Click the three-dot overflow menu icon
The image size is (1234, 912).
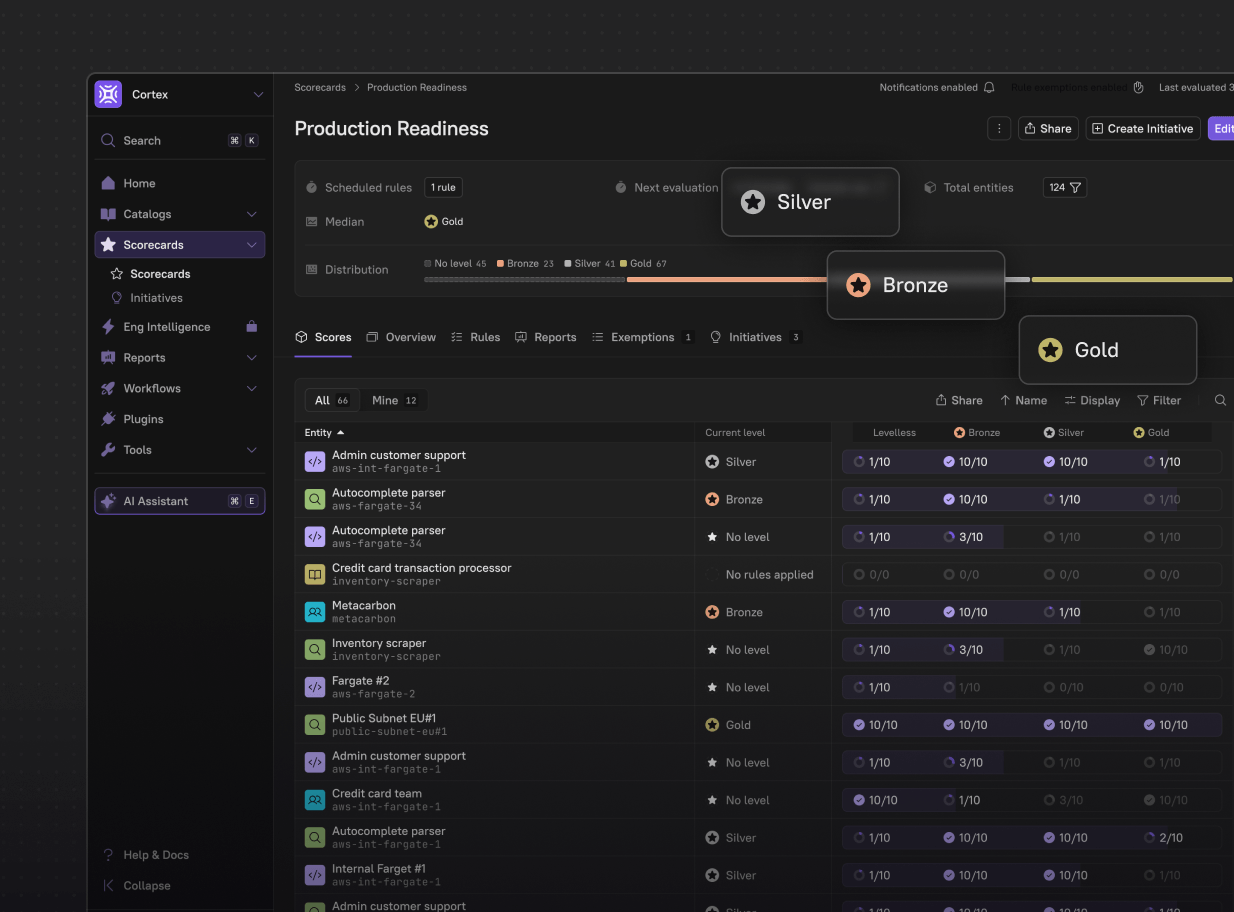click(999, 128)
